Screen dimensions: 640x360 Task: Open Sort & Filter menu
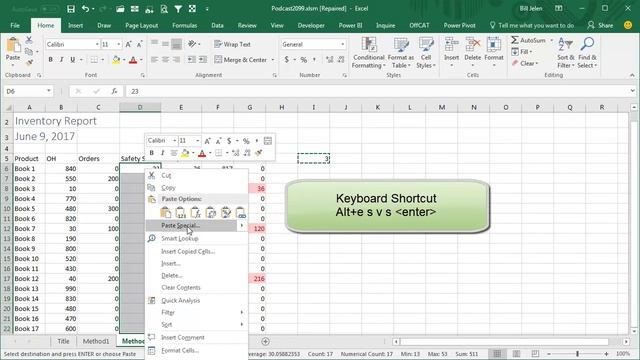click(566, 53)
